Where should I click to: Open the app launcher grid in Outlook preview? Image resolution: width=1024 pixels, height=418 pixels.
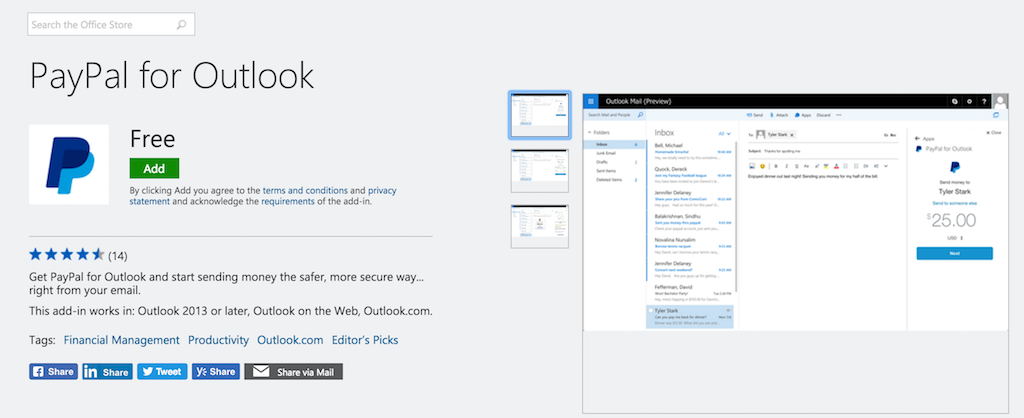click(590, 101)
